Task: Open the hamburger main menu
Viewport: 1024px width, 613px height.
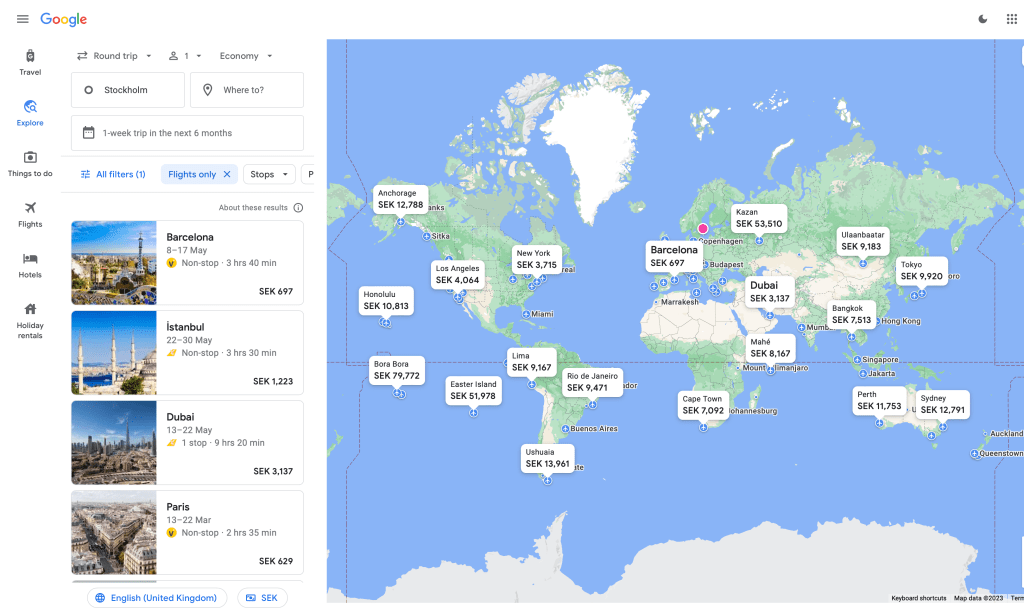Action: [22, 19]
